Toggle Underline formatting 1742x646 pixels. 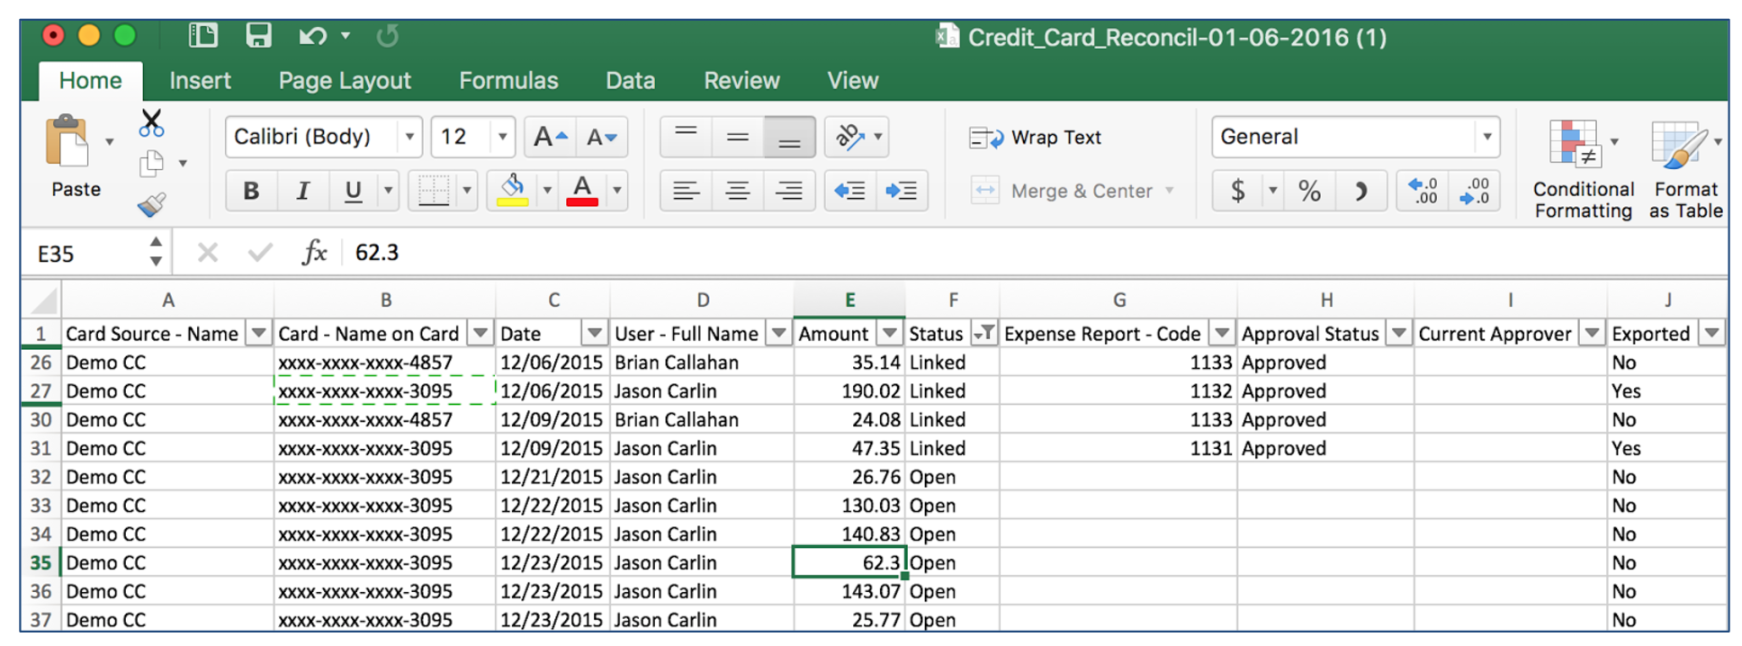353,190
